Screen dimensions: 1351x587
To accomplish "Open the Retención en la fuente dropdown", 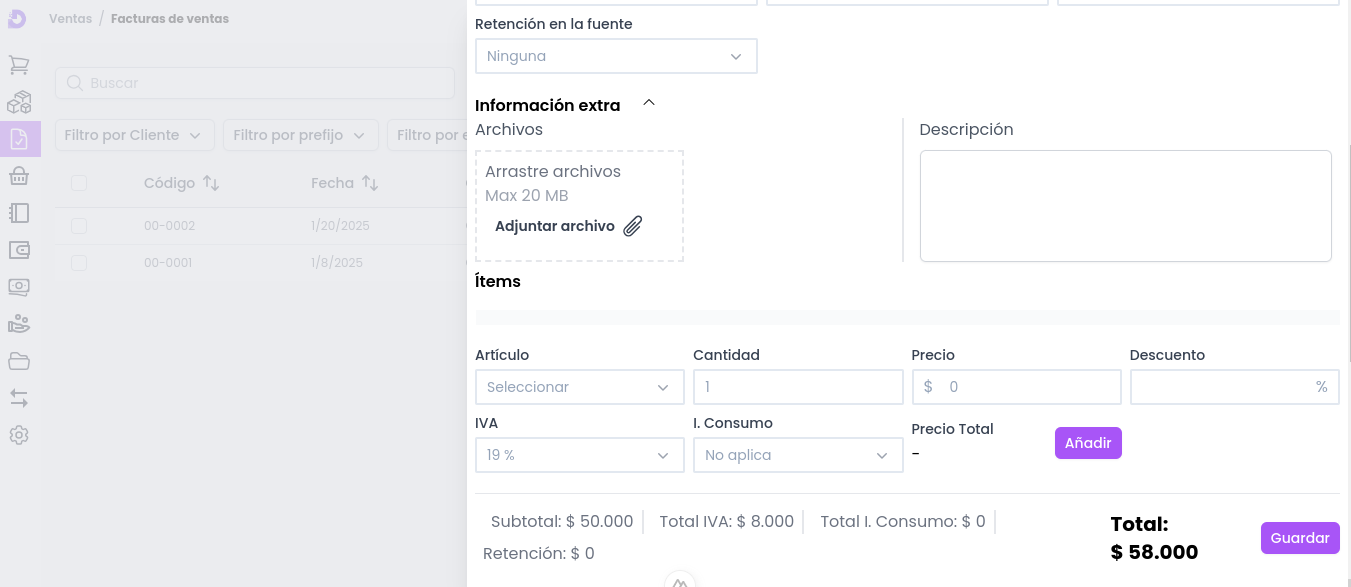I will tap(616, 56).
